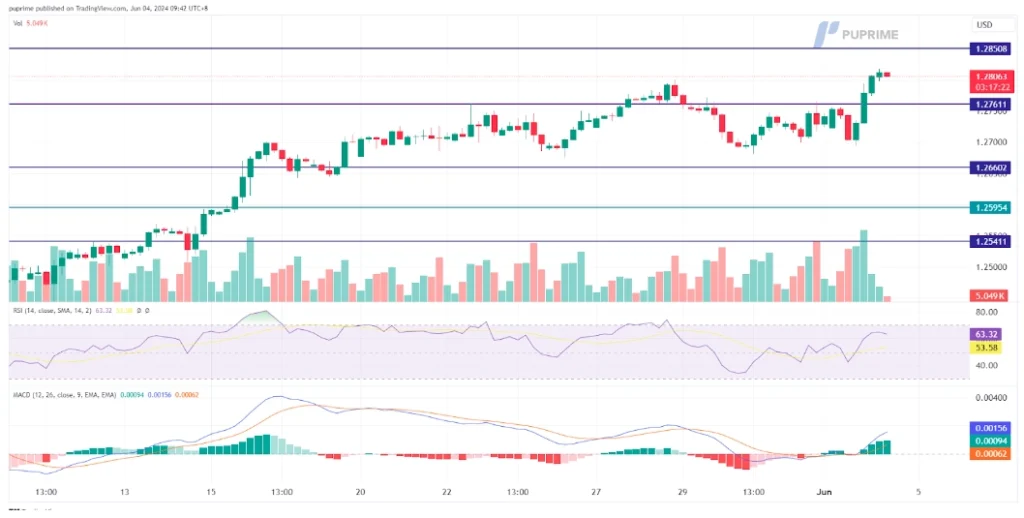Select the 1.25411 price level label

point(990,241)
